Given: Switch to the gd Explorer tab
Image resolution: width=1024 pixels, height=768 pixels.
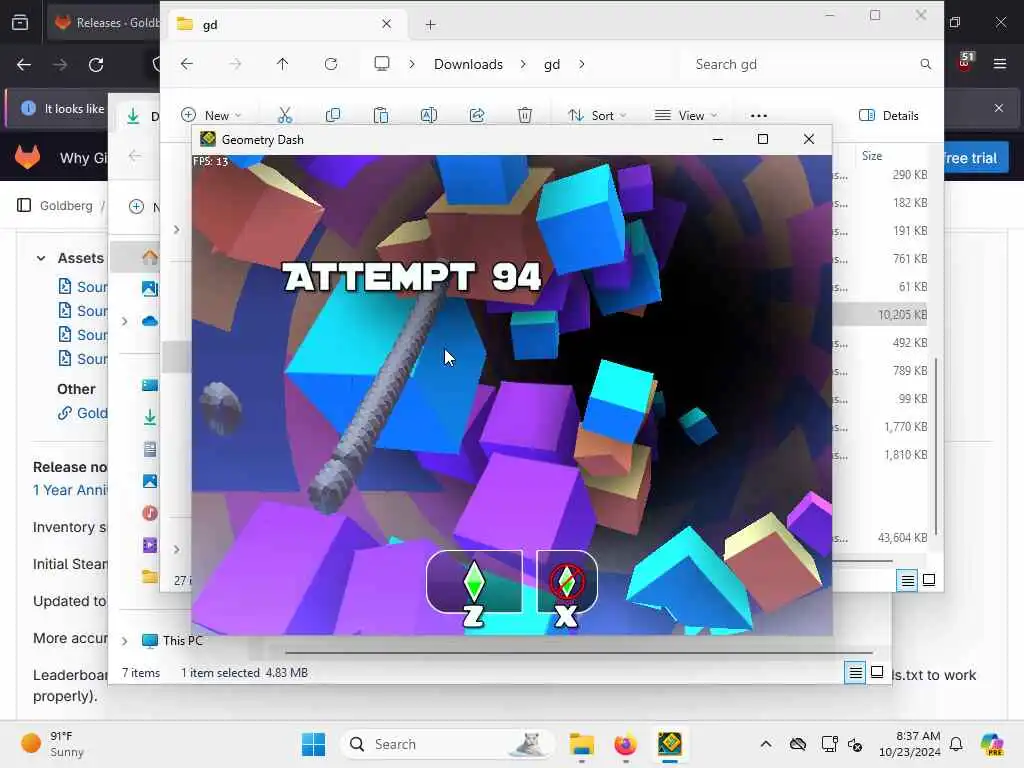Looking at the screenshot, I should (x=285, y=24).
